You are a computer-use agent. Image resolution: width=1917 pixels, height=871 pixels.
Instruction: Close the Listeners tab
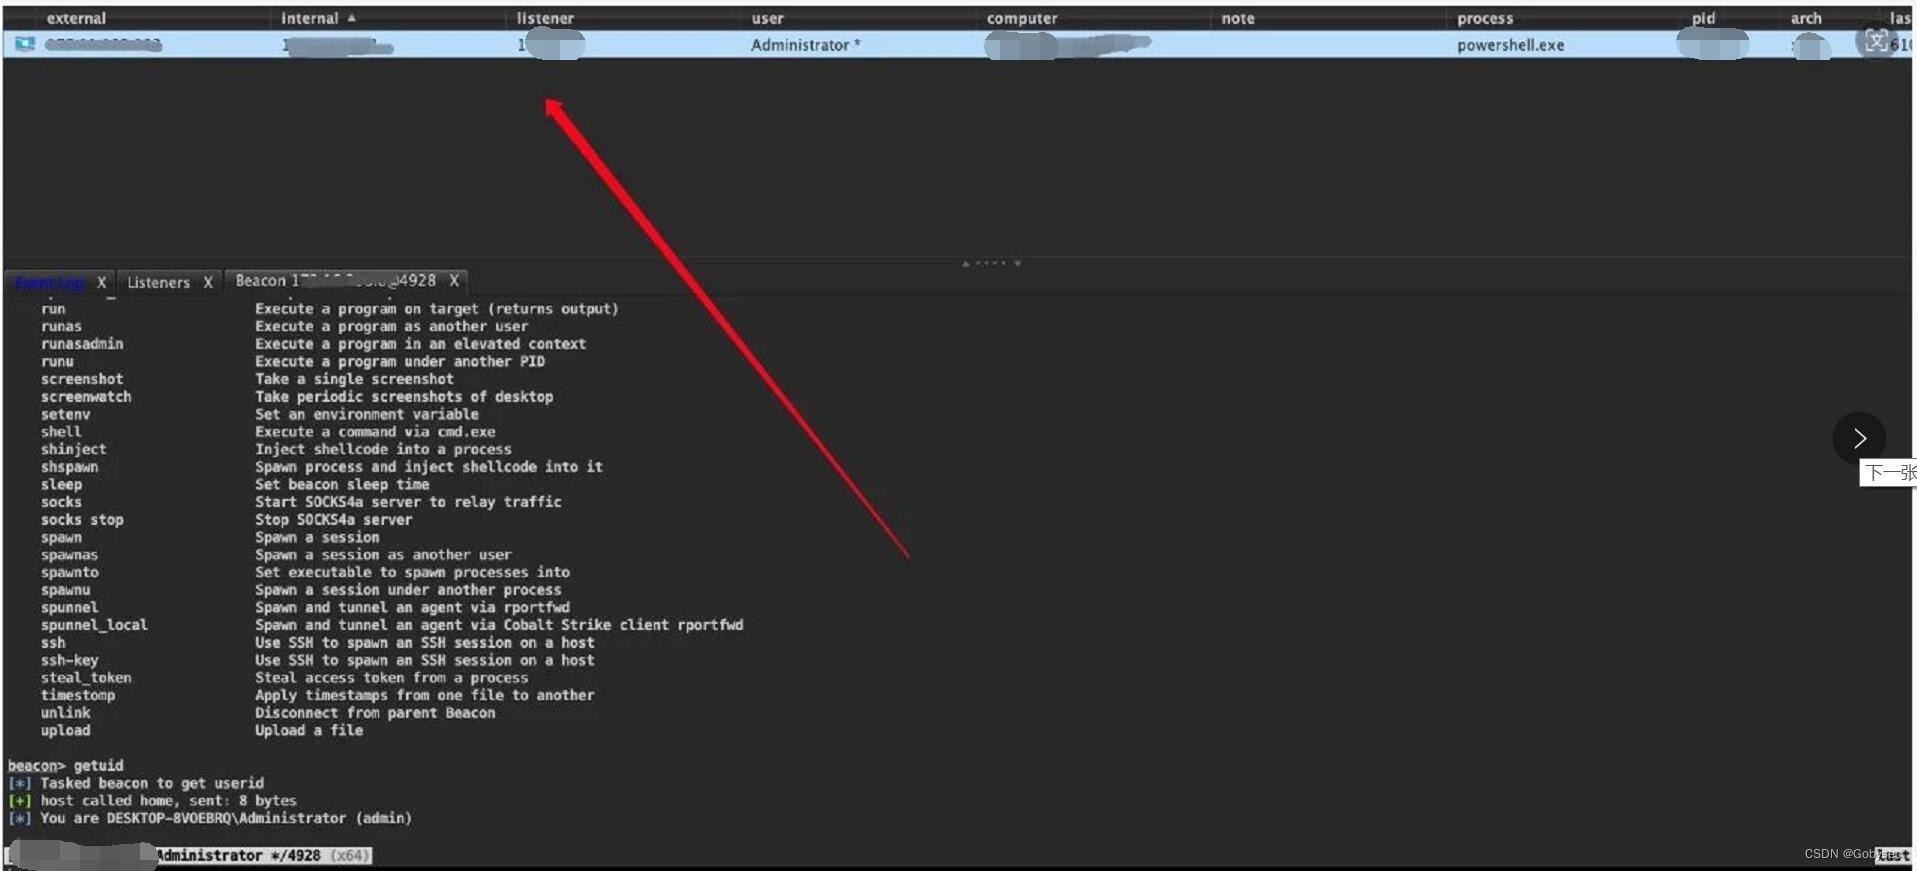click(x=208, y=283)
